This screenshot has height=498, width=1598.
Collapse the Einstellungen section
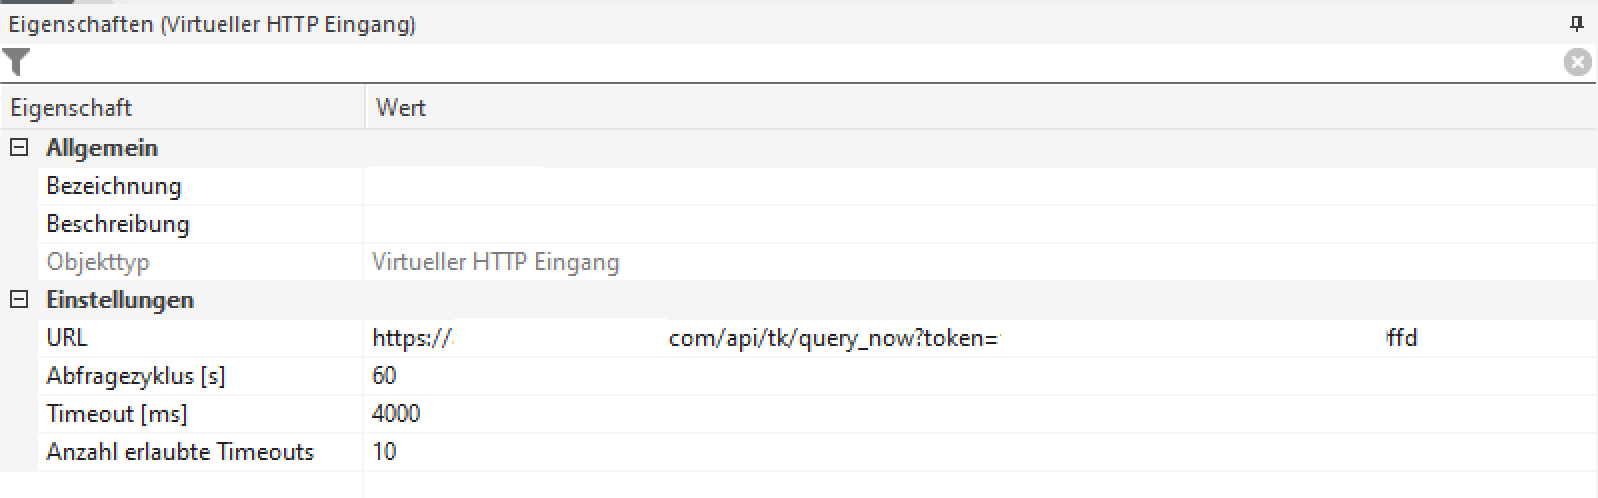click(19, 300)
